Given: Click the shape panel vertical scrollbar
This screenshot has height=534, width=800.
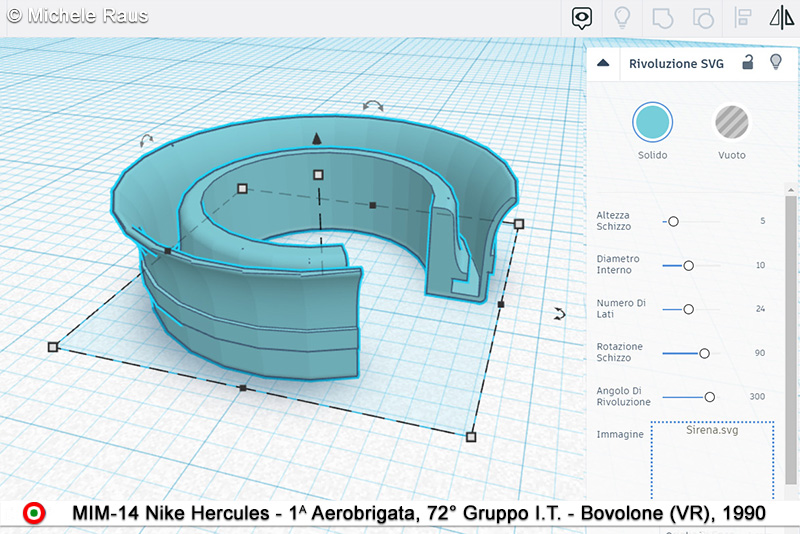Looking at the screenshot, I should click(x=790, y=339).
